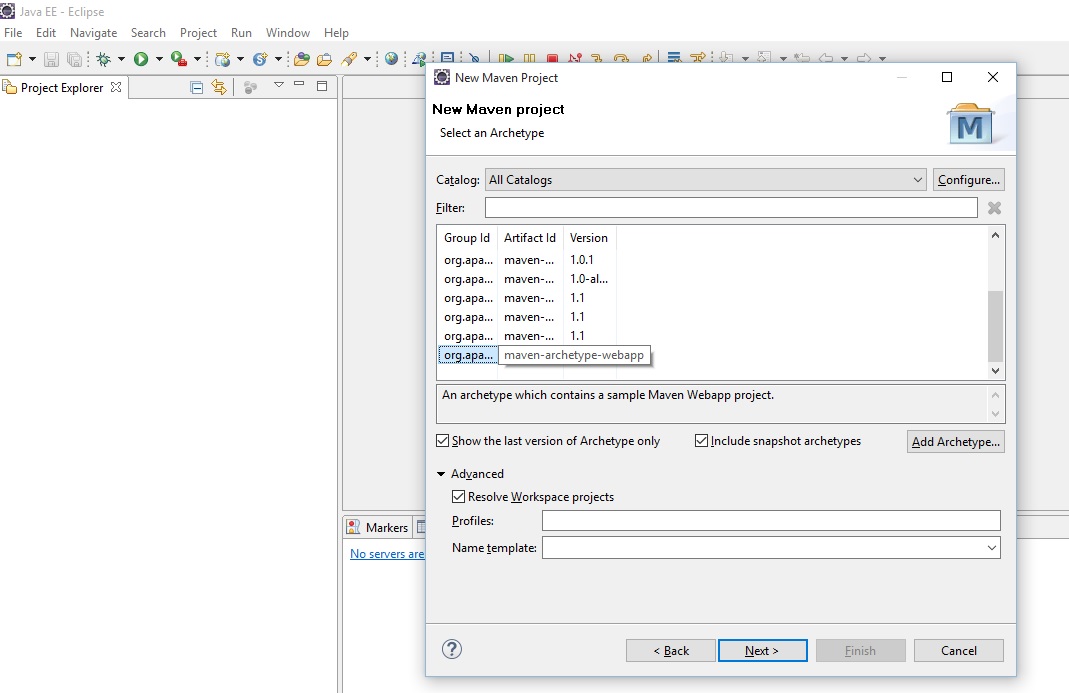
Task: Open the Name template dropdown
Action: click(x=991, y=548)
